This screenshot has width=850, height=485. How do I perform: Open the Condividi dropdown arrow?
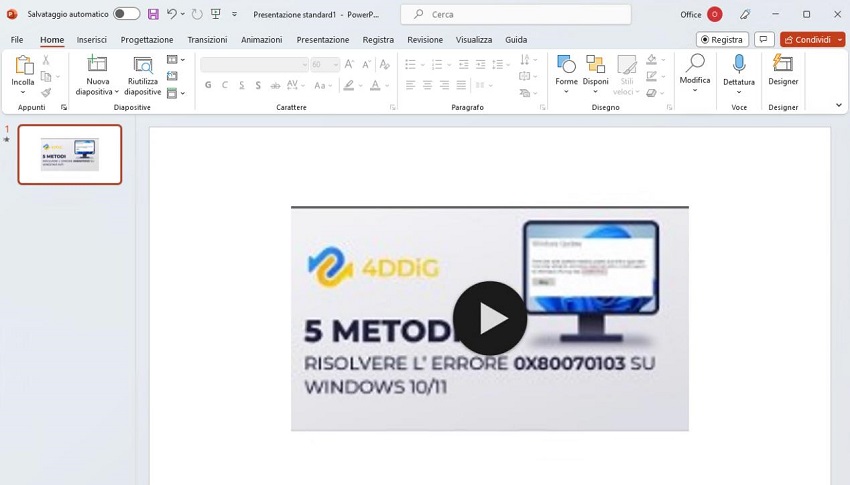coord(840,40)
